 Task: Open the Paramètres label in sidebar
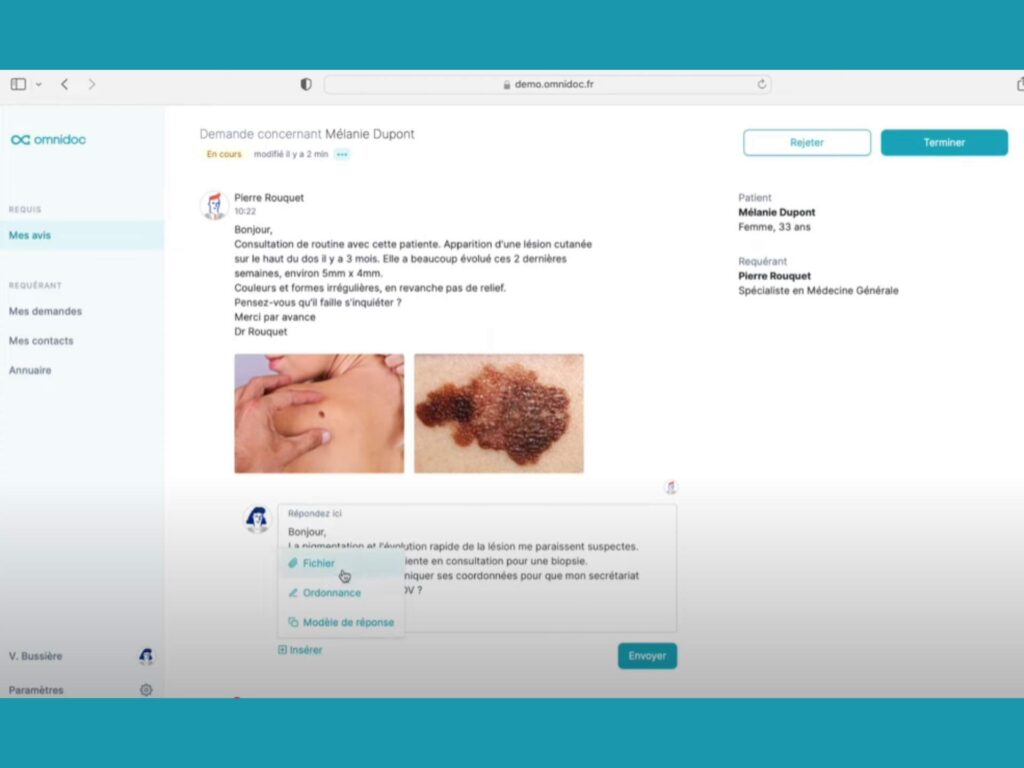pyautogui.click(x=36, y=690)
